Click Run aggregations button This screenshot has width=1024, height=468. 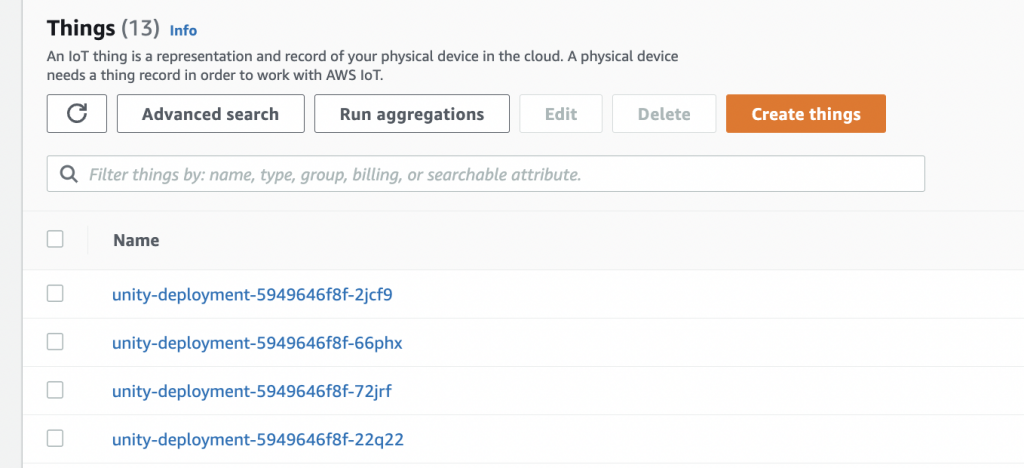(412, 114)
